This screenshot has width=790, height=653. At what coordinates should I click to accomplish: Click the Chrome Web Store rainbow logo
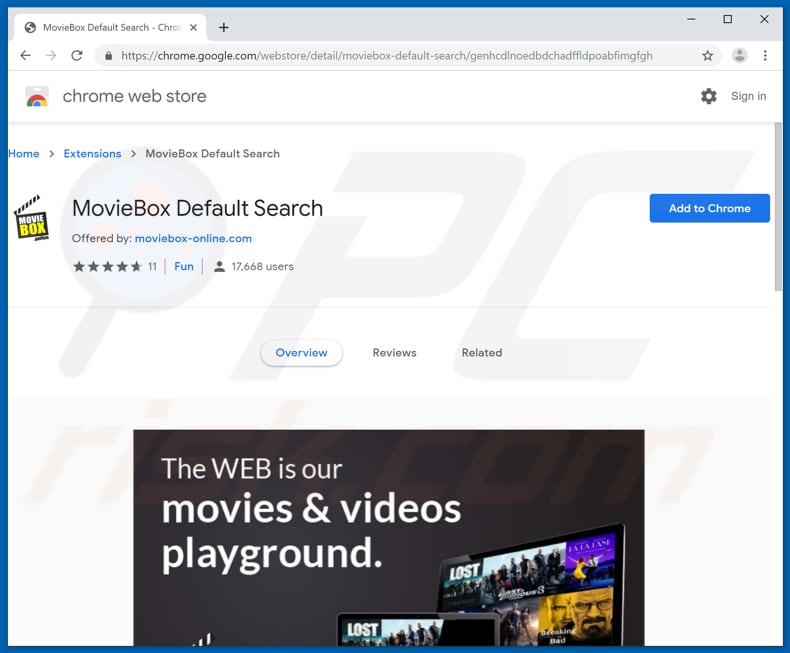(x=37, y=96)
